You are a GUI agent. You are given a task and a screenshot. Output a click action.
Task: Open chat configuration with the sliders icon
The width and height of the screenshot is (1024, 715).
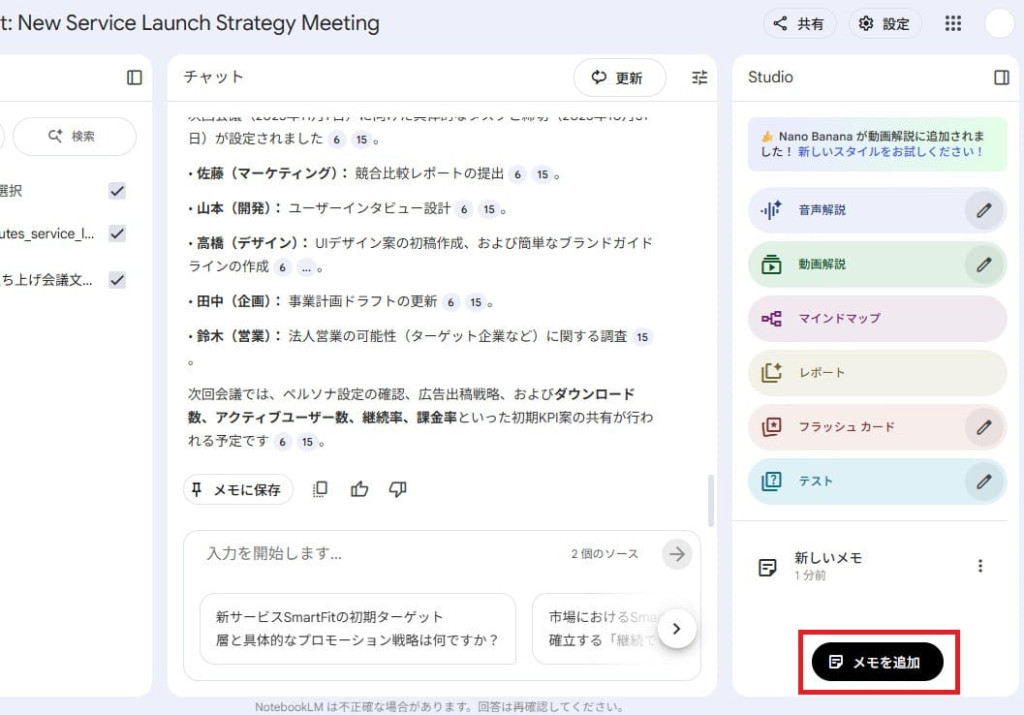(699, 77)
